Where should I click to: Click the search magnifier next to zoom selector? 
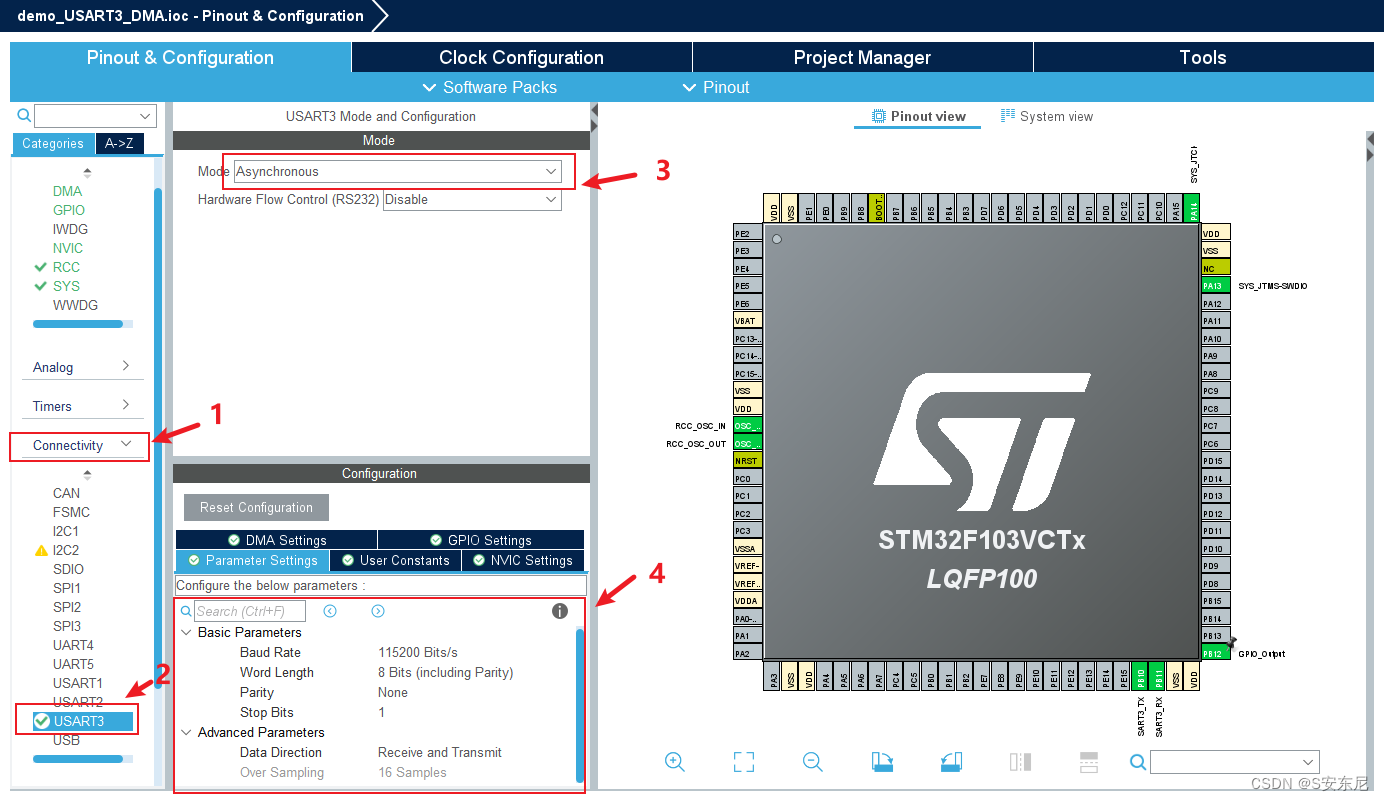pos(1137,762)
